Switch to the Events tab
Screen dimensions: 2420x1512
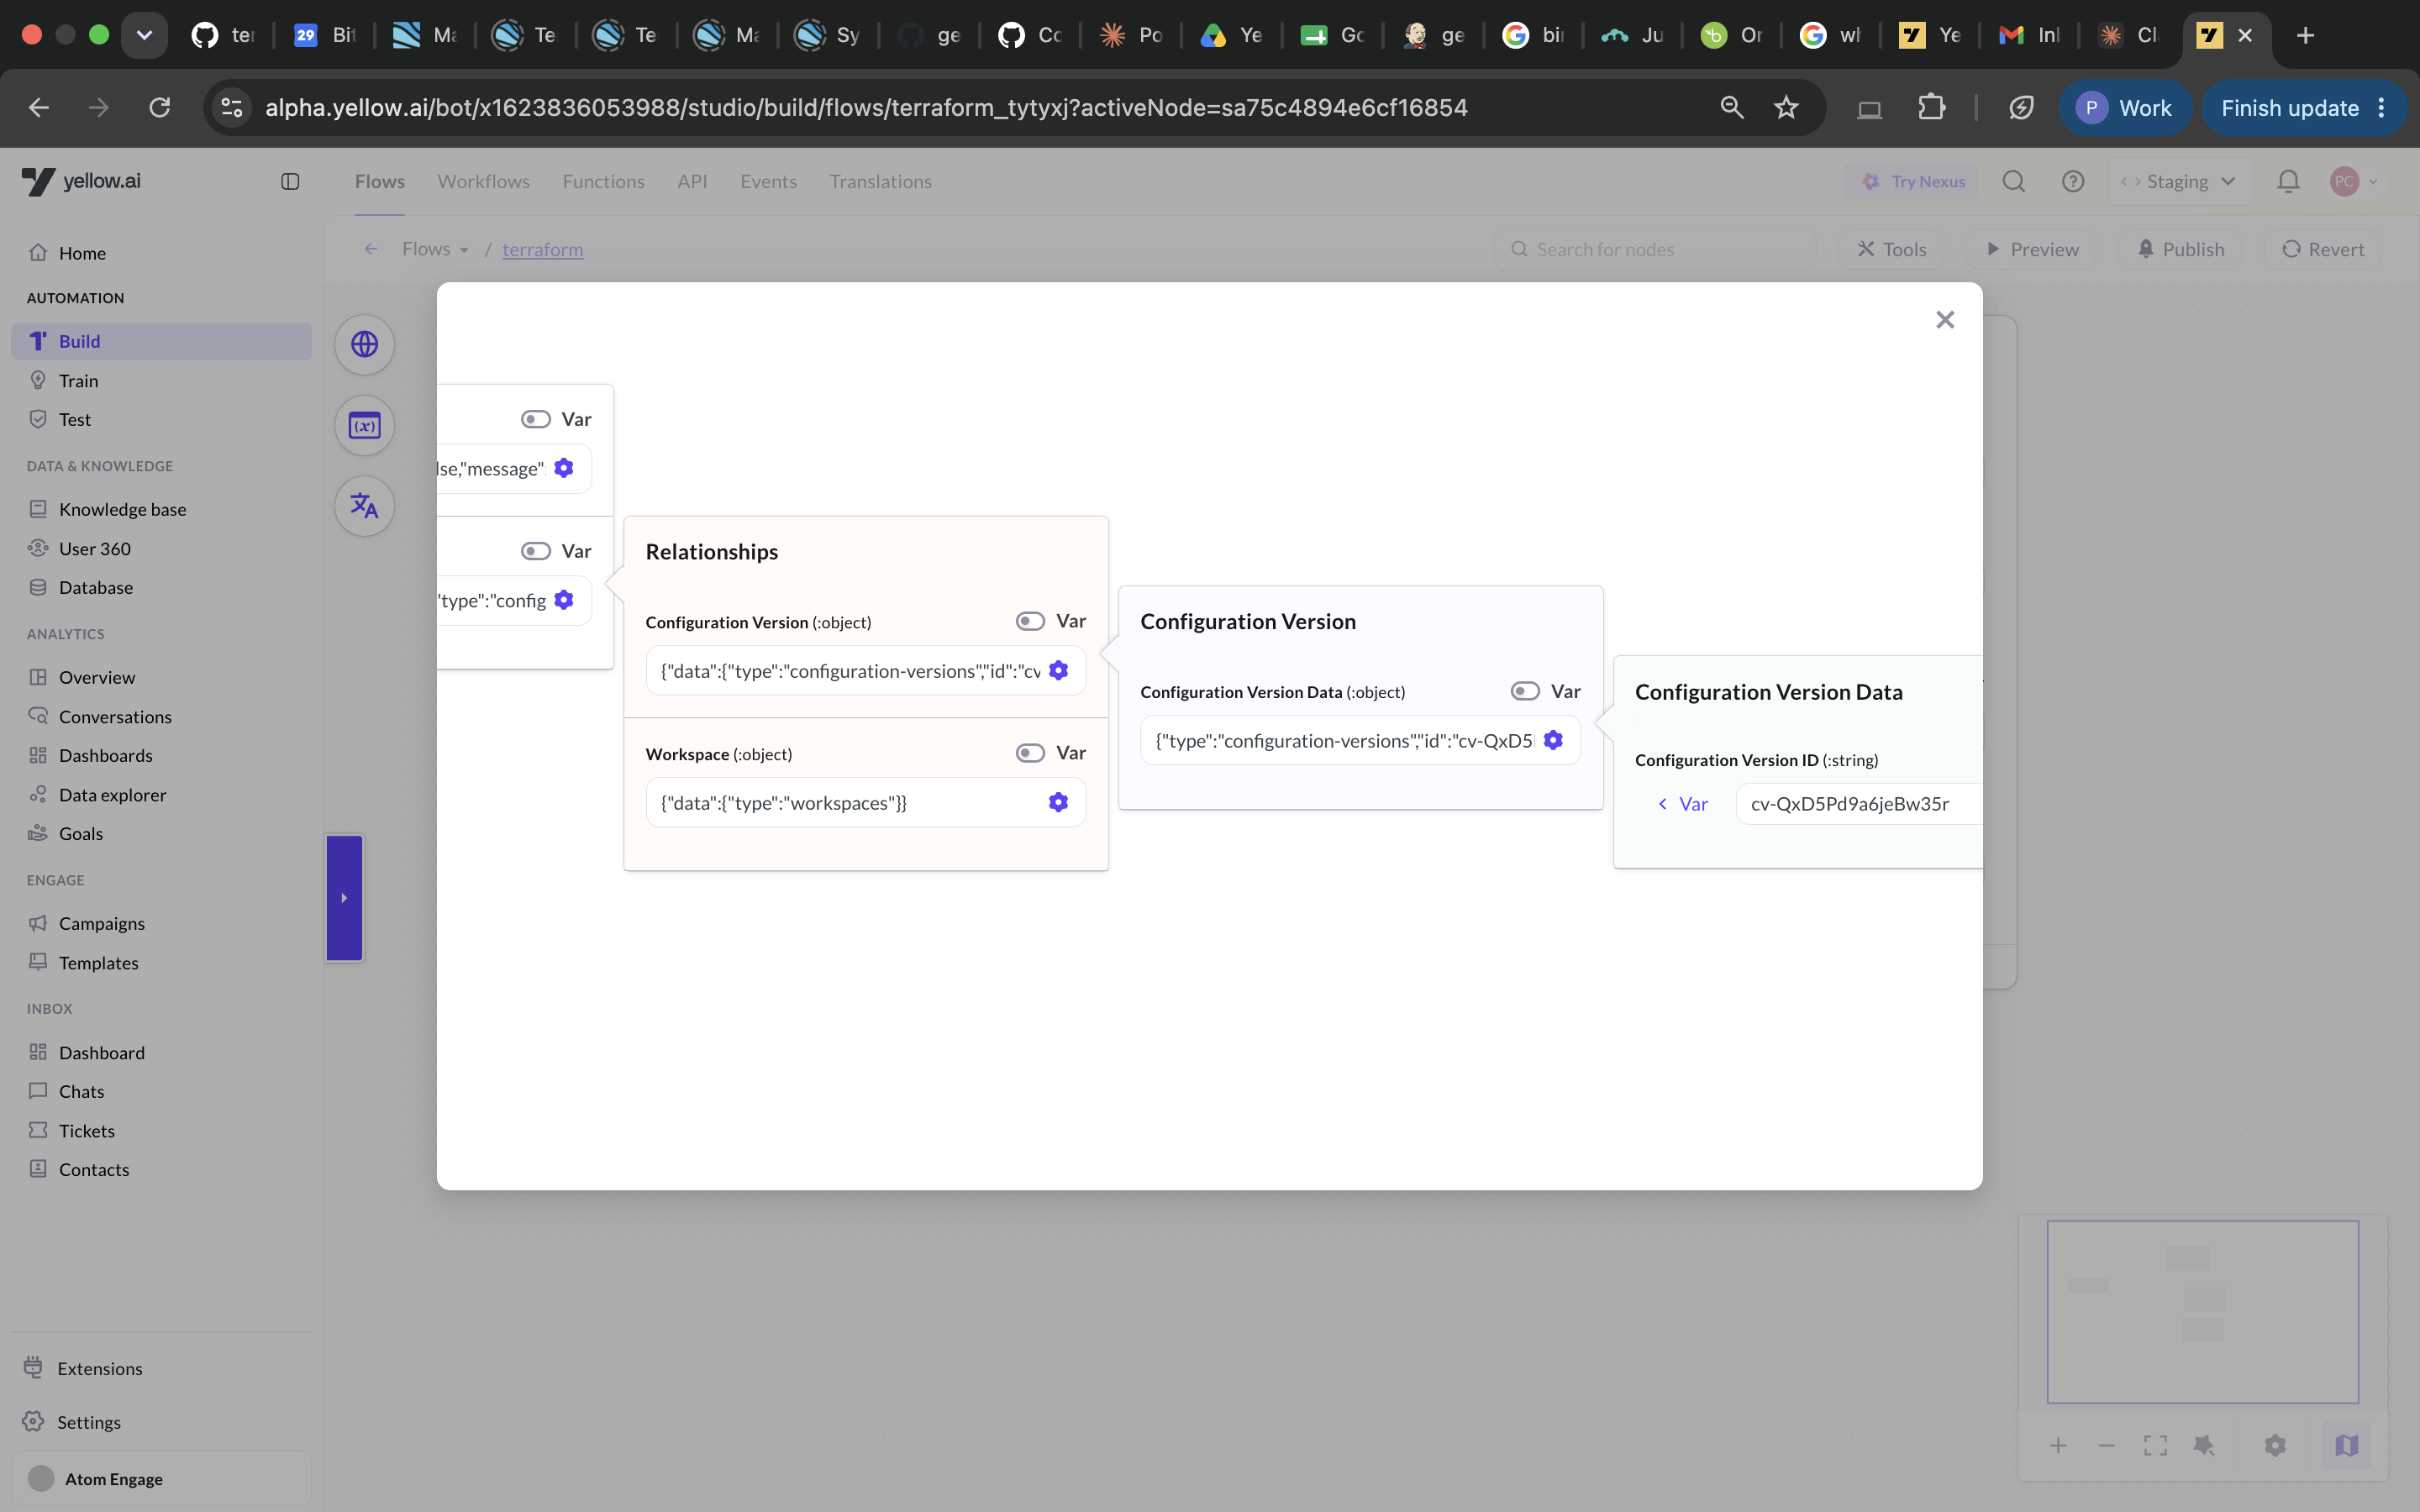(x=768, y=181)
